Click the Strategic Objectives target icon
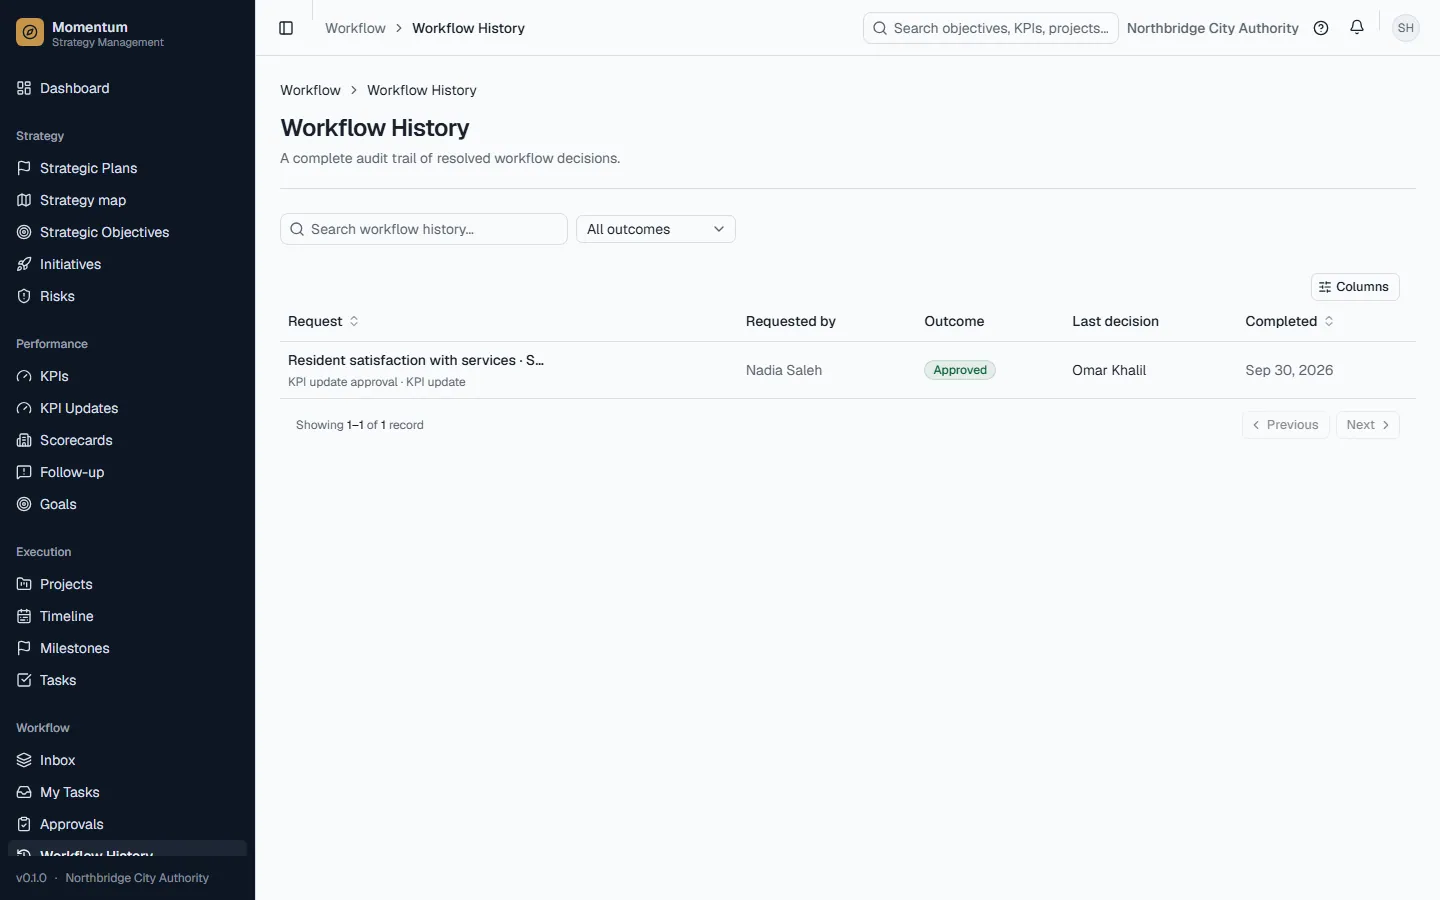The height and width of the screenshot is (900, 1440). point(24,232)
